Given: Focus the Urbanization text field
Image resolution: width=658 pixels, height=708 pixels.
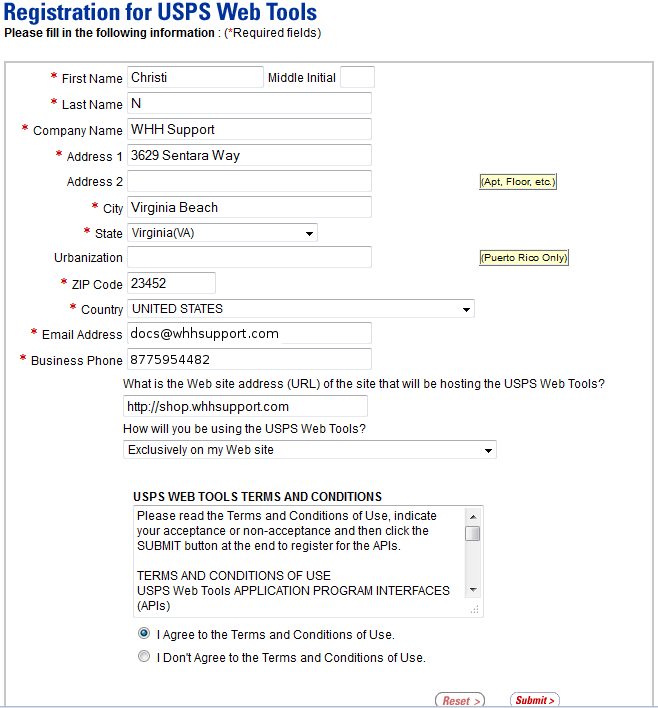Looking at the screenshot, I should 249,258.
